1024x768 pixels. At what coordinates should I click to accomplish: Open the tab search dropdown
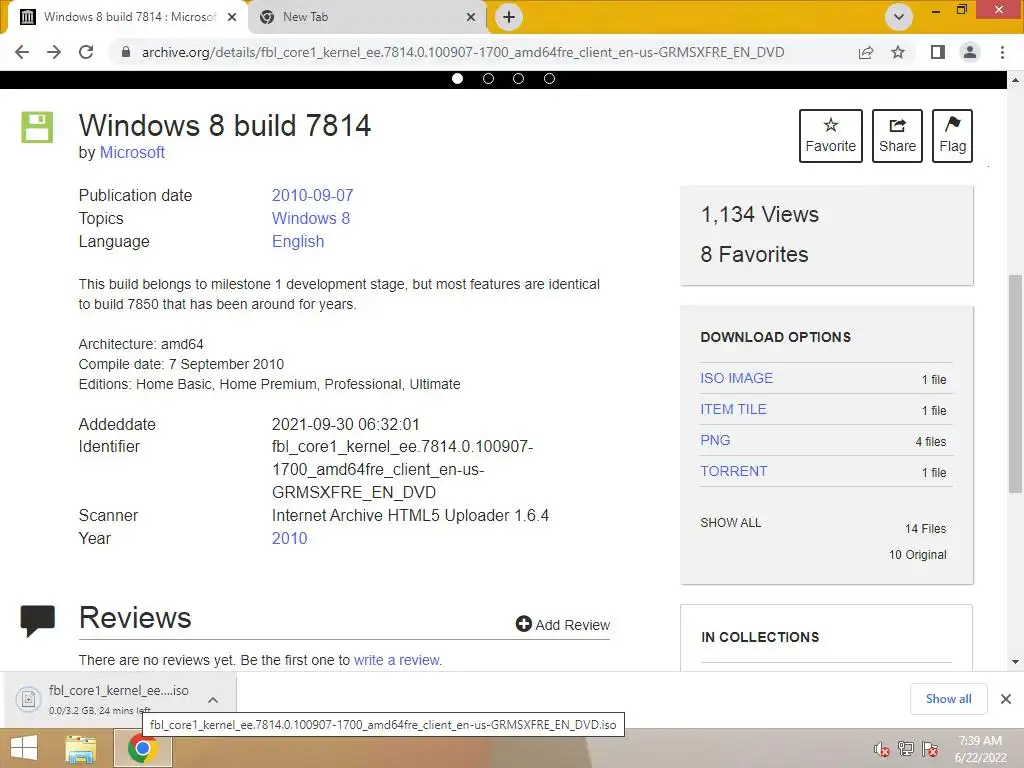(x=899, y=17)
